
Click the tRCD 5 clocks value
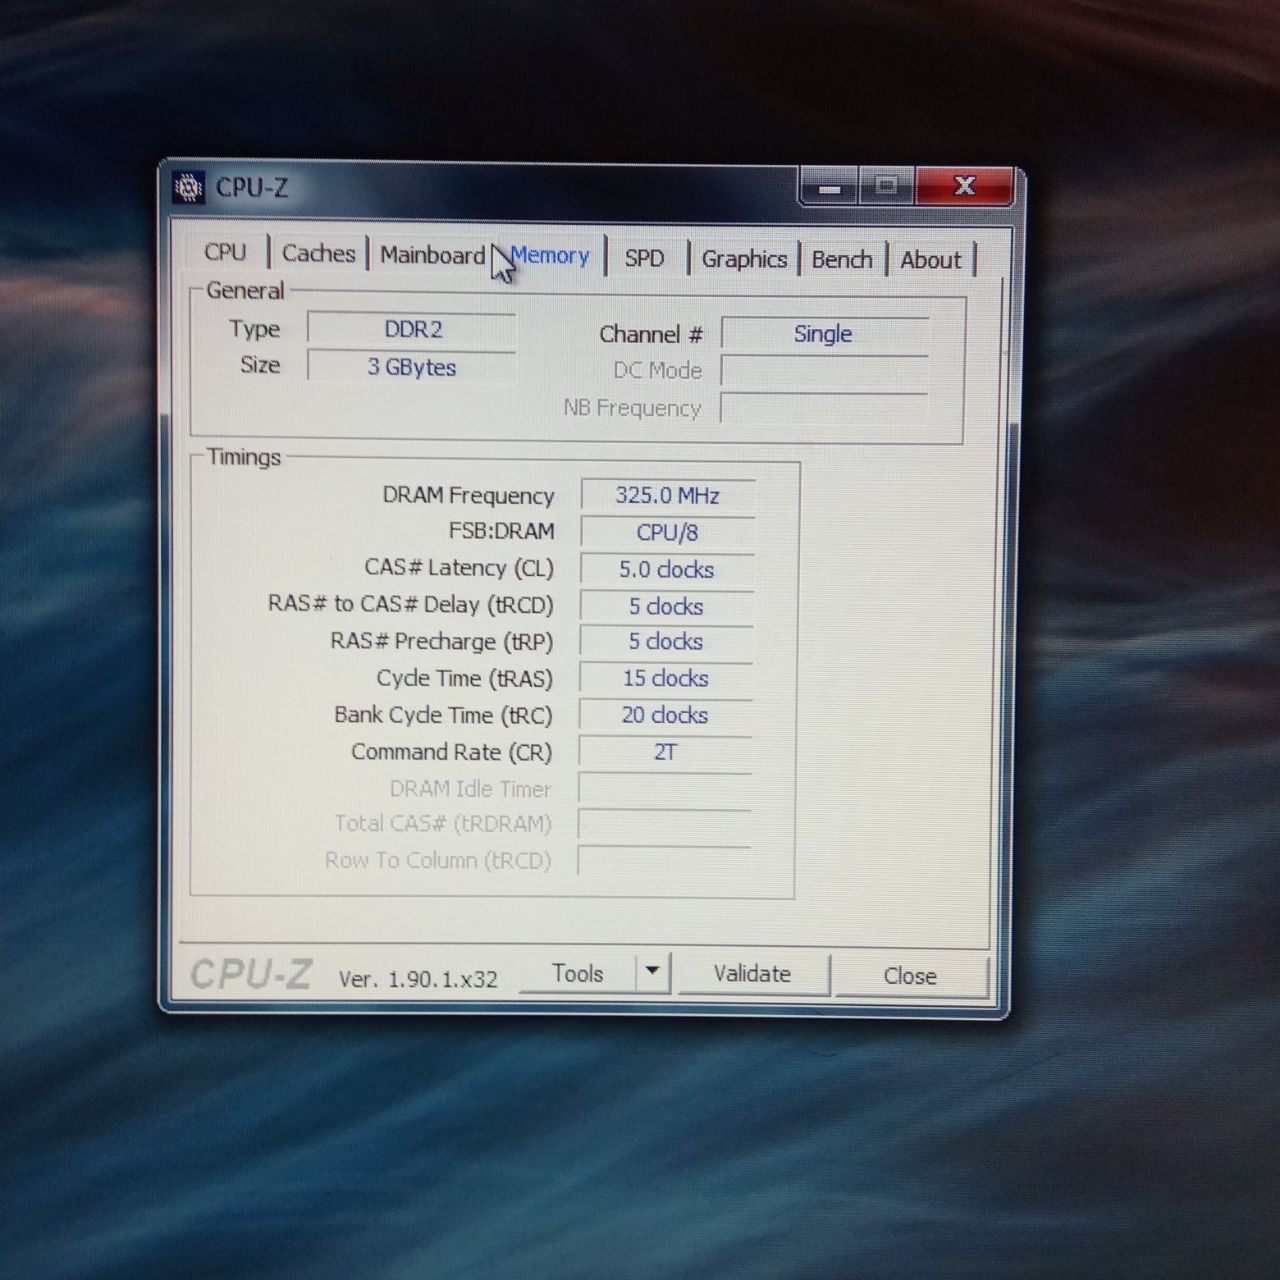[x=666, y=606]
